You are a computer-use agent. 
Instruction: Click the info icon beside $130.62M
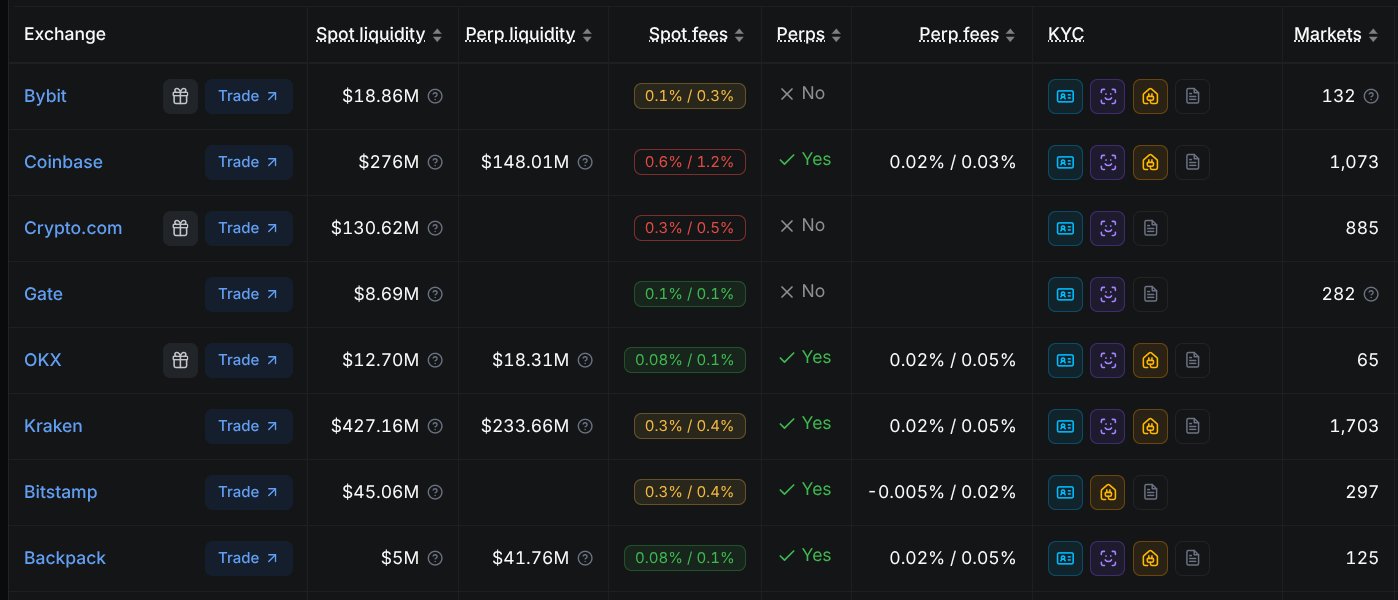click(435, 228)
